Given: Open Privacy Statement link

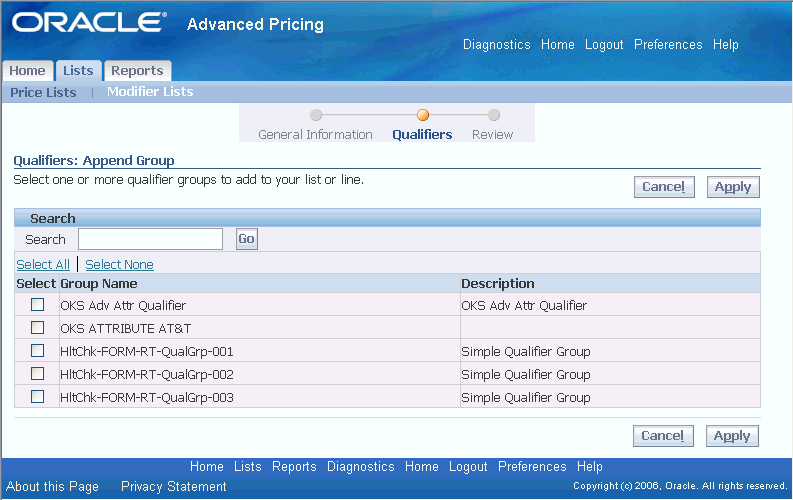Looking at the screenshot, I should pos(173,486).
